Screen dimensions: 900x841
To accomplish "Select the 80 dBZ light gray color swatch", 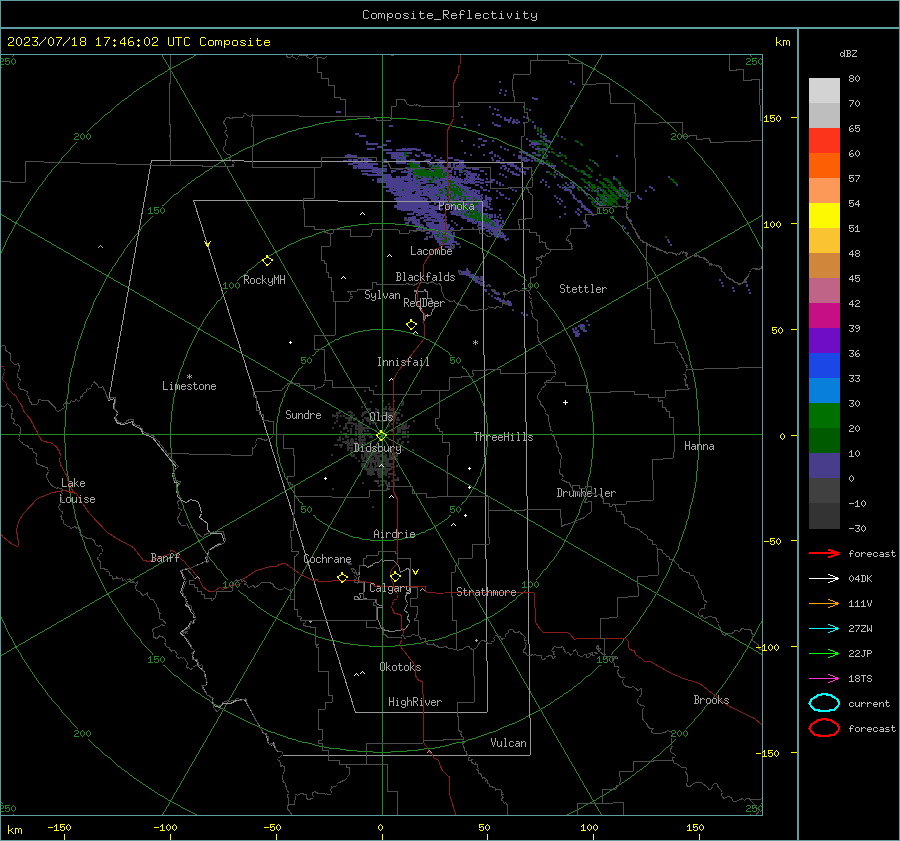I will [824, 90].
